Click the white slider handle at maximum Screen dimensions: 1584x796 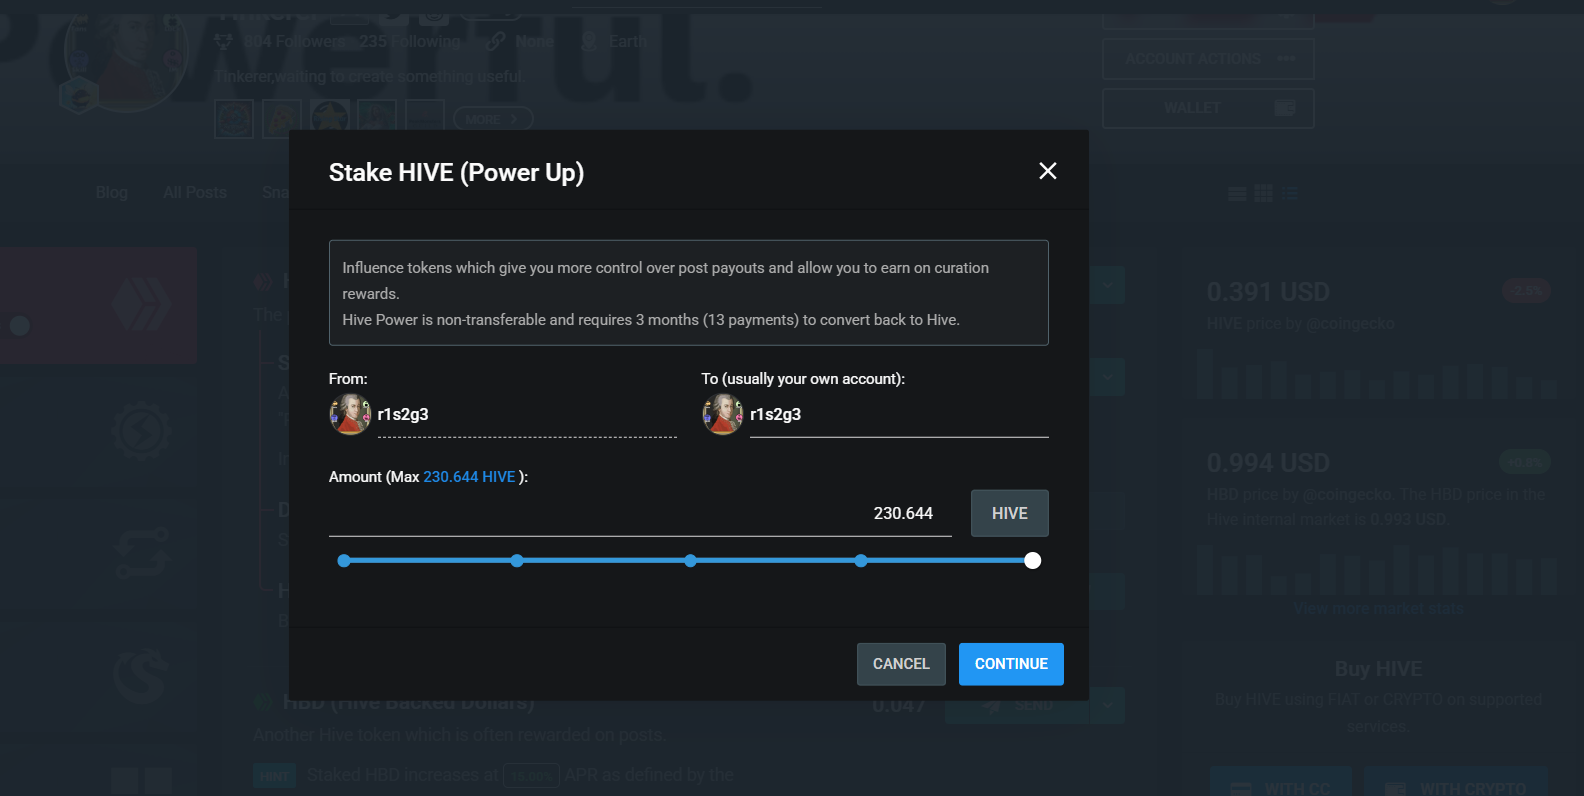(x=1033, y=561)
